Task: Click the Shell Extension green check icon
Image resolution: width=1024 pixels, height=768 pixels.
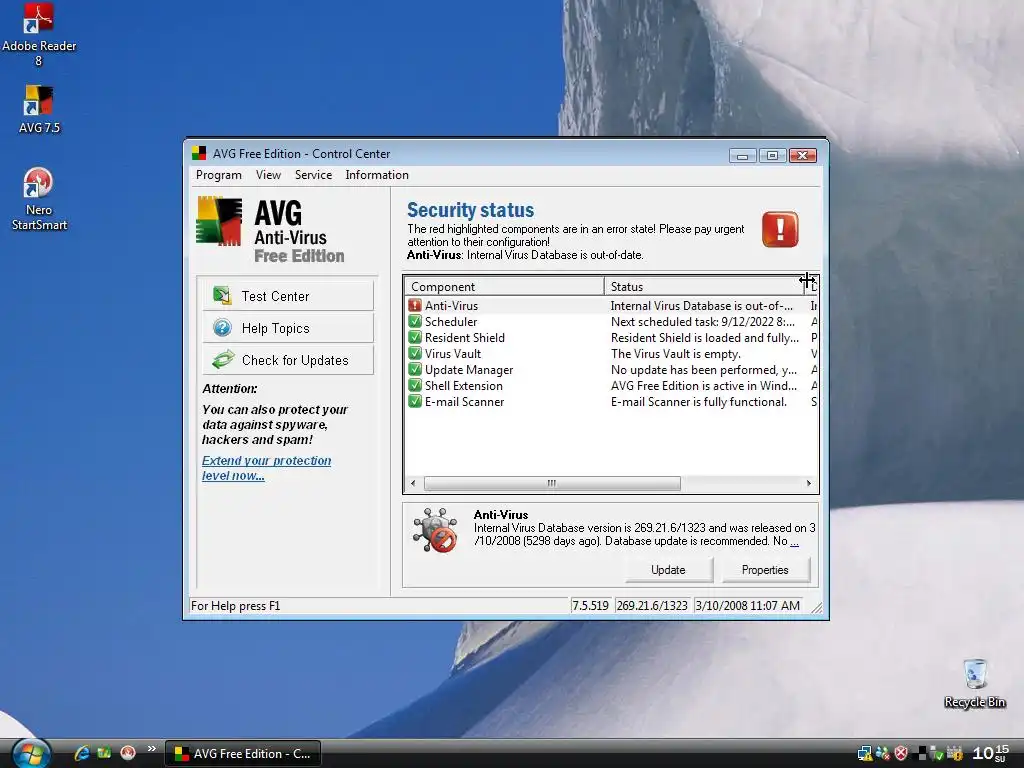Action: tap(415, 385)
